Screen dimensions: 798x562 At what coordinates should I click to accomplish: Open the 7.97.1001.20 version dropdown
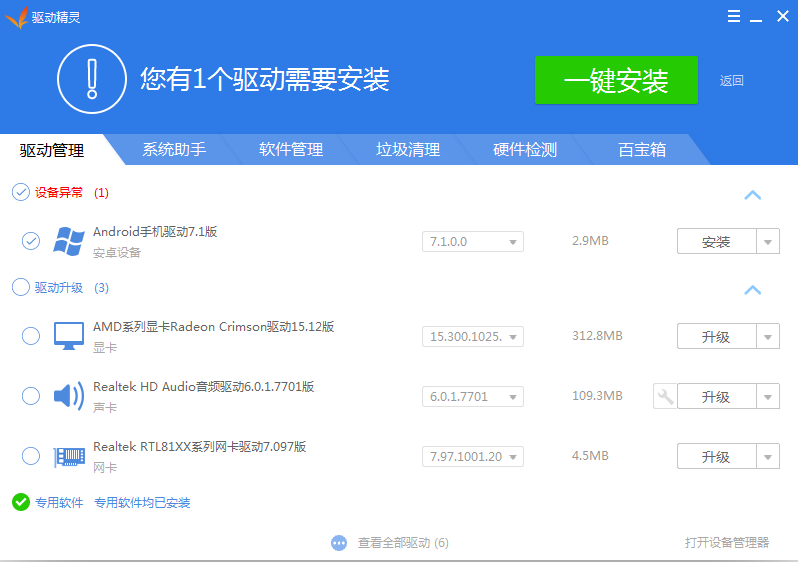[x=473, y=457]
